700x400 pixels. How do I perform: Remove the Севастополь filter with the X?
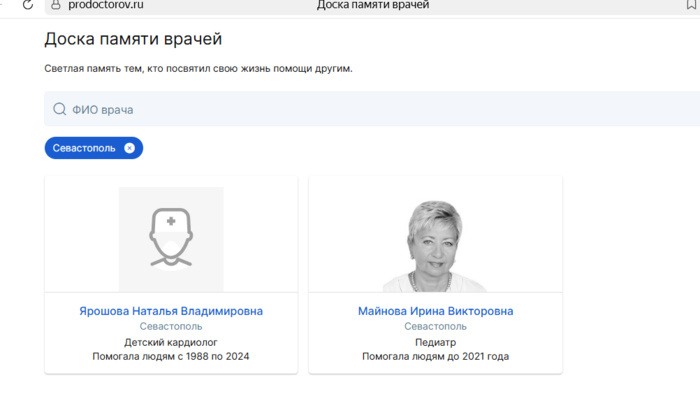point(129,148)
